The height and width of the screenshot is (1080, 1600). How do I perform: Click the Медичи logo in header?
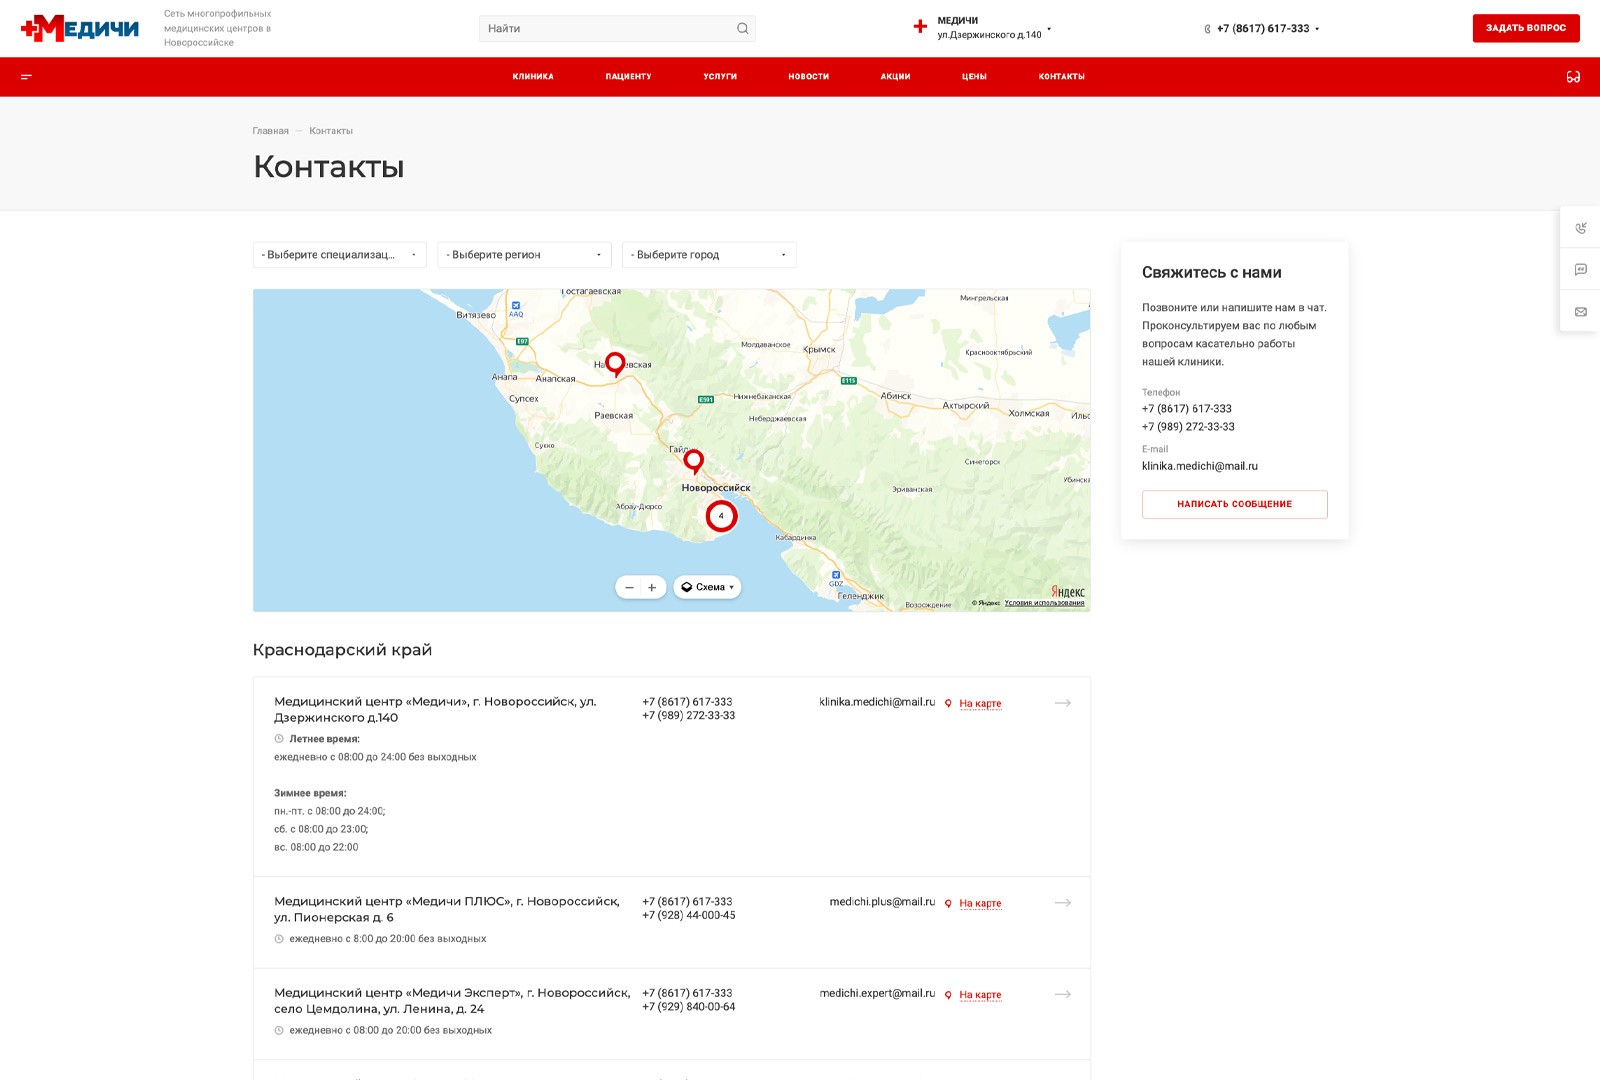80,28
